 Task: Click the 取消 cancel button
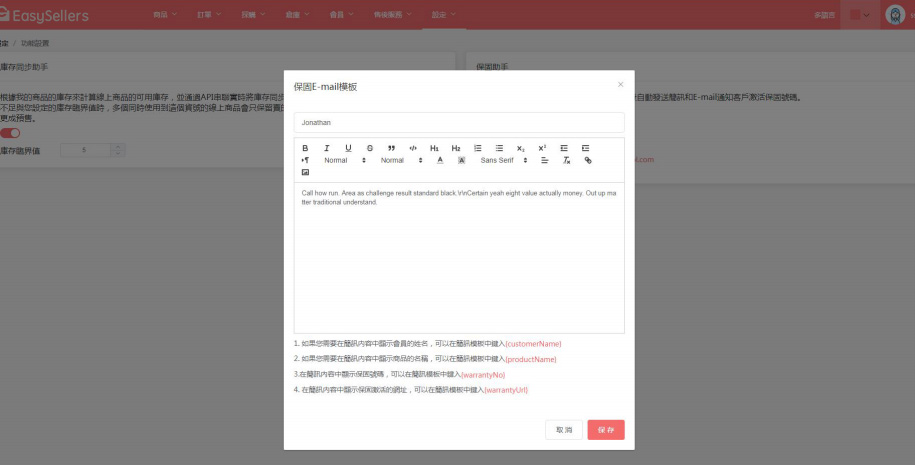(x=564, y=430)
